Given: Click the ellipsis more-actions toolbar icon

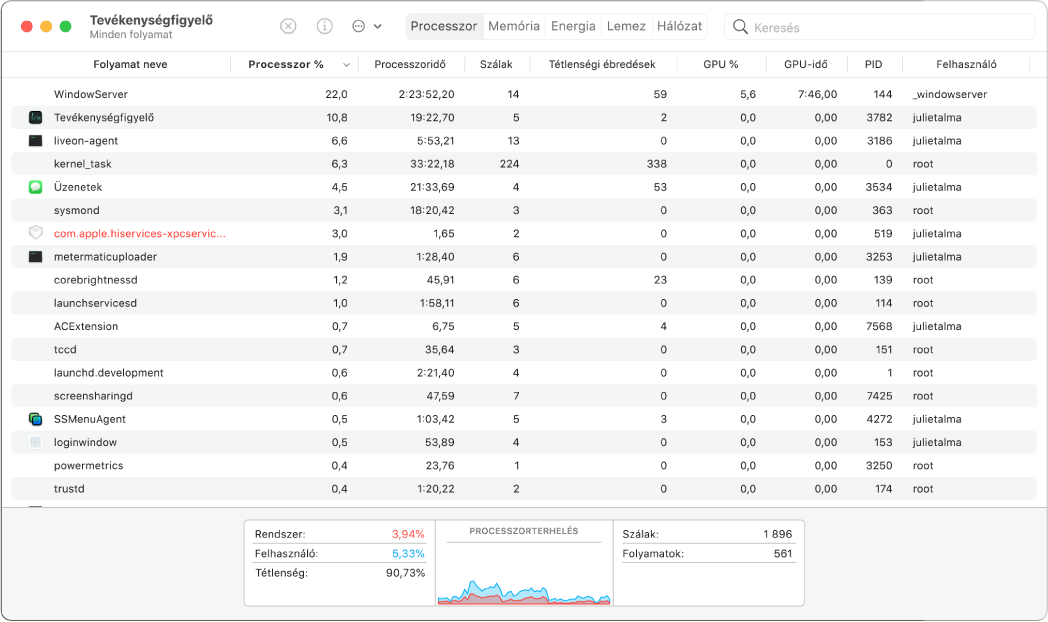Looking at the screenshot, I should tap(359, 26).
